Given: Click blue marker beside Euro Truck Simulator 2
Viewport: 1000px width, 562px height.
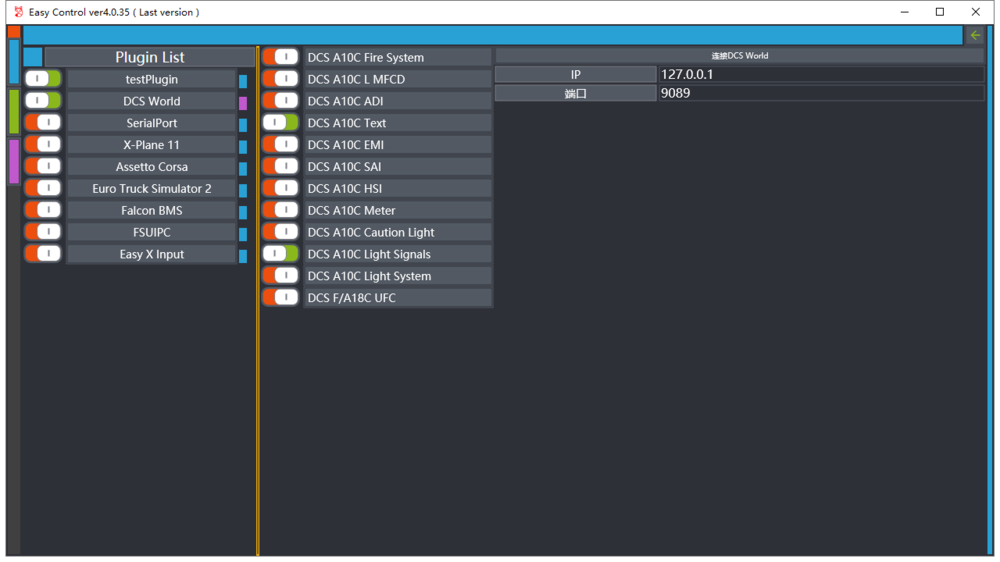Looking at the screenshot, I should click(x=243, y=191).
